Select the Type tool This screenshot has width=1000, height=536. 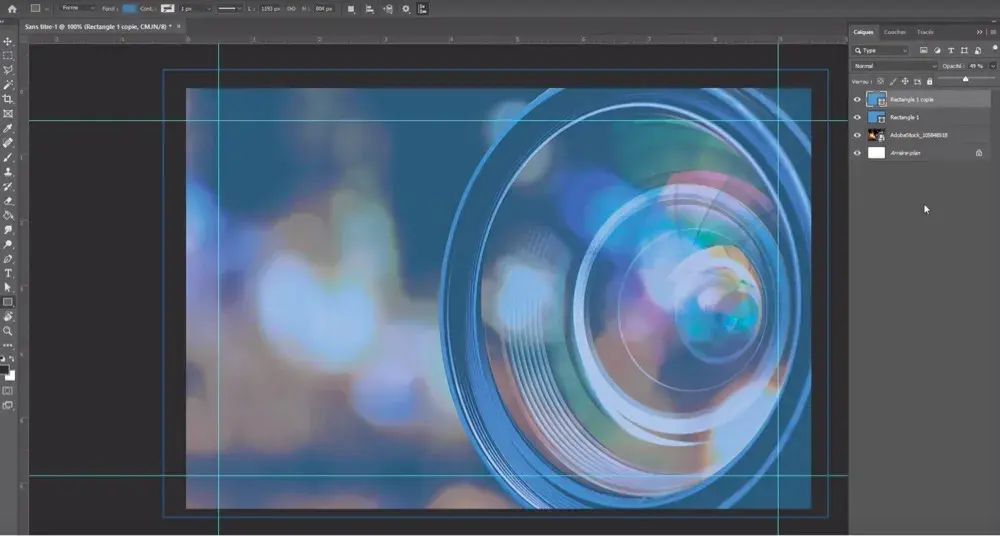pyautogui.click(x=8, y=273)
